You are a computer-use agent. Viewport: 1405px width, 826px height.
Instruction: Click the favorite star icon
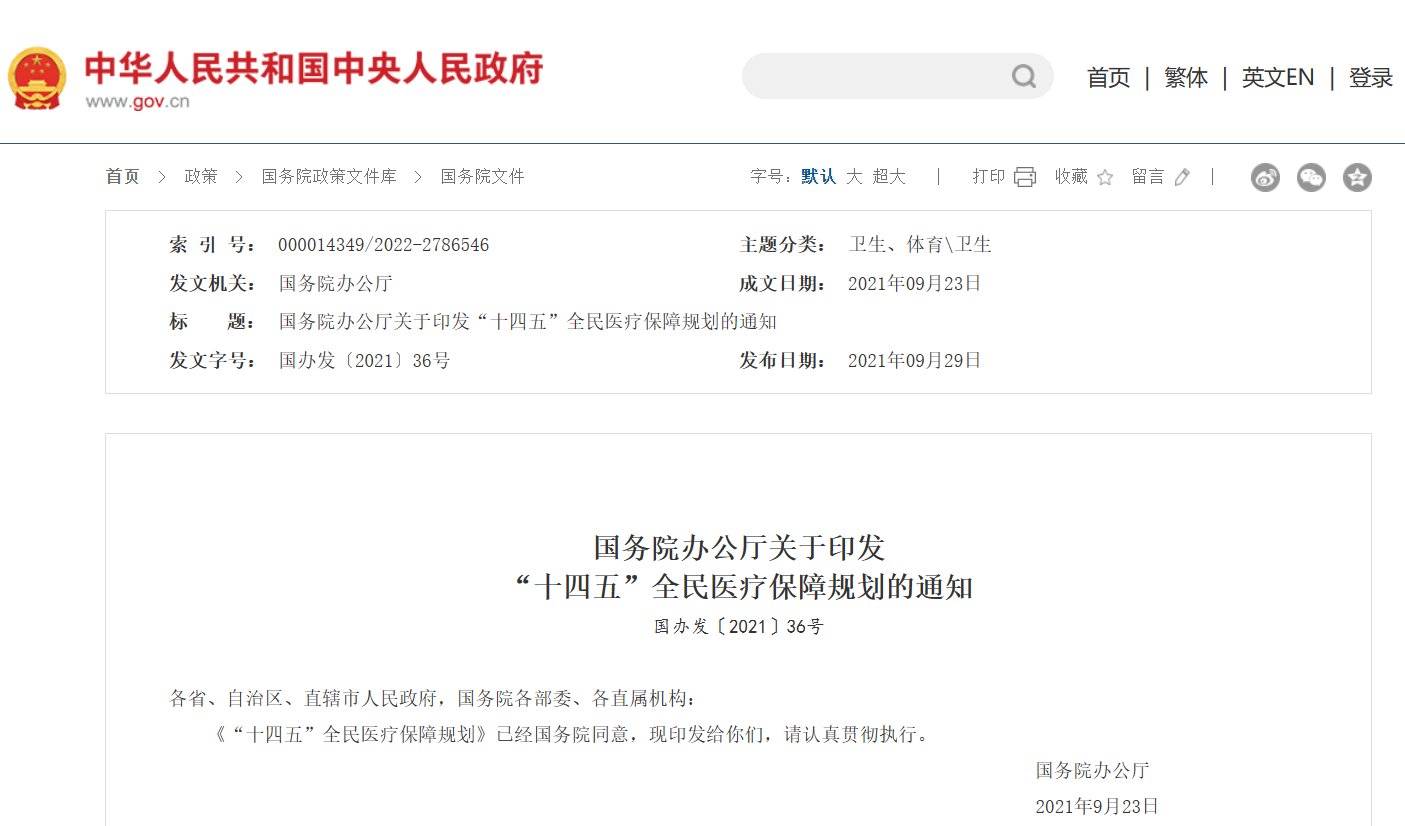coord(1105,178)
